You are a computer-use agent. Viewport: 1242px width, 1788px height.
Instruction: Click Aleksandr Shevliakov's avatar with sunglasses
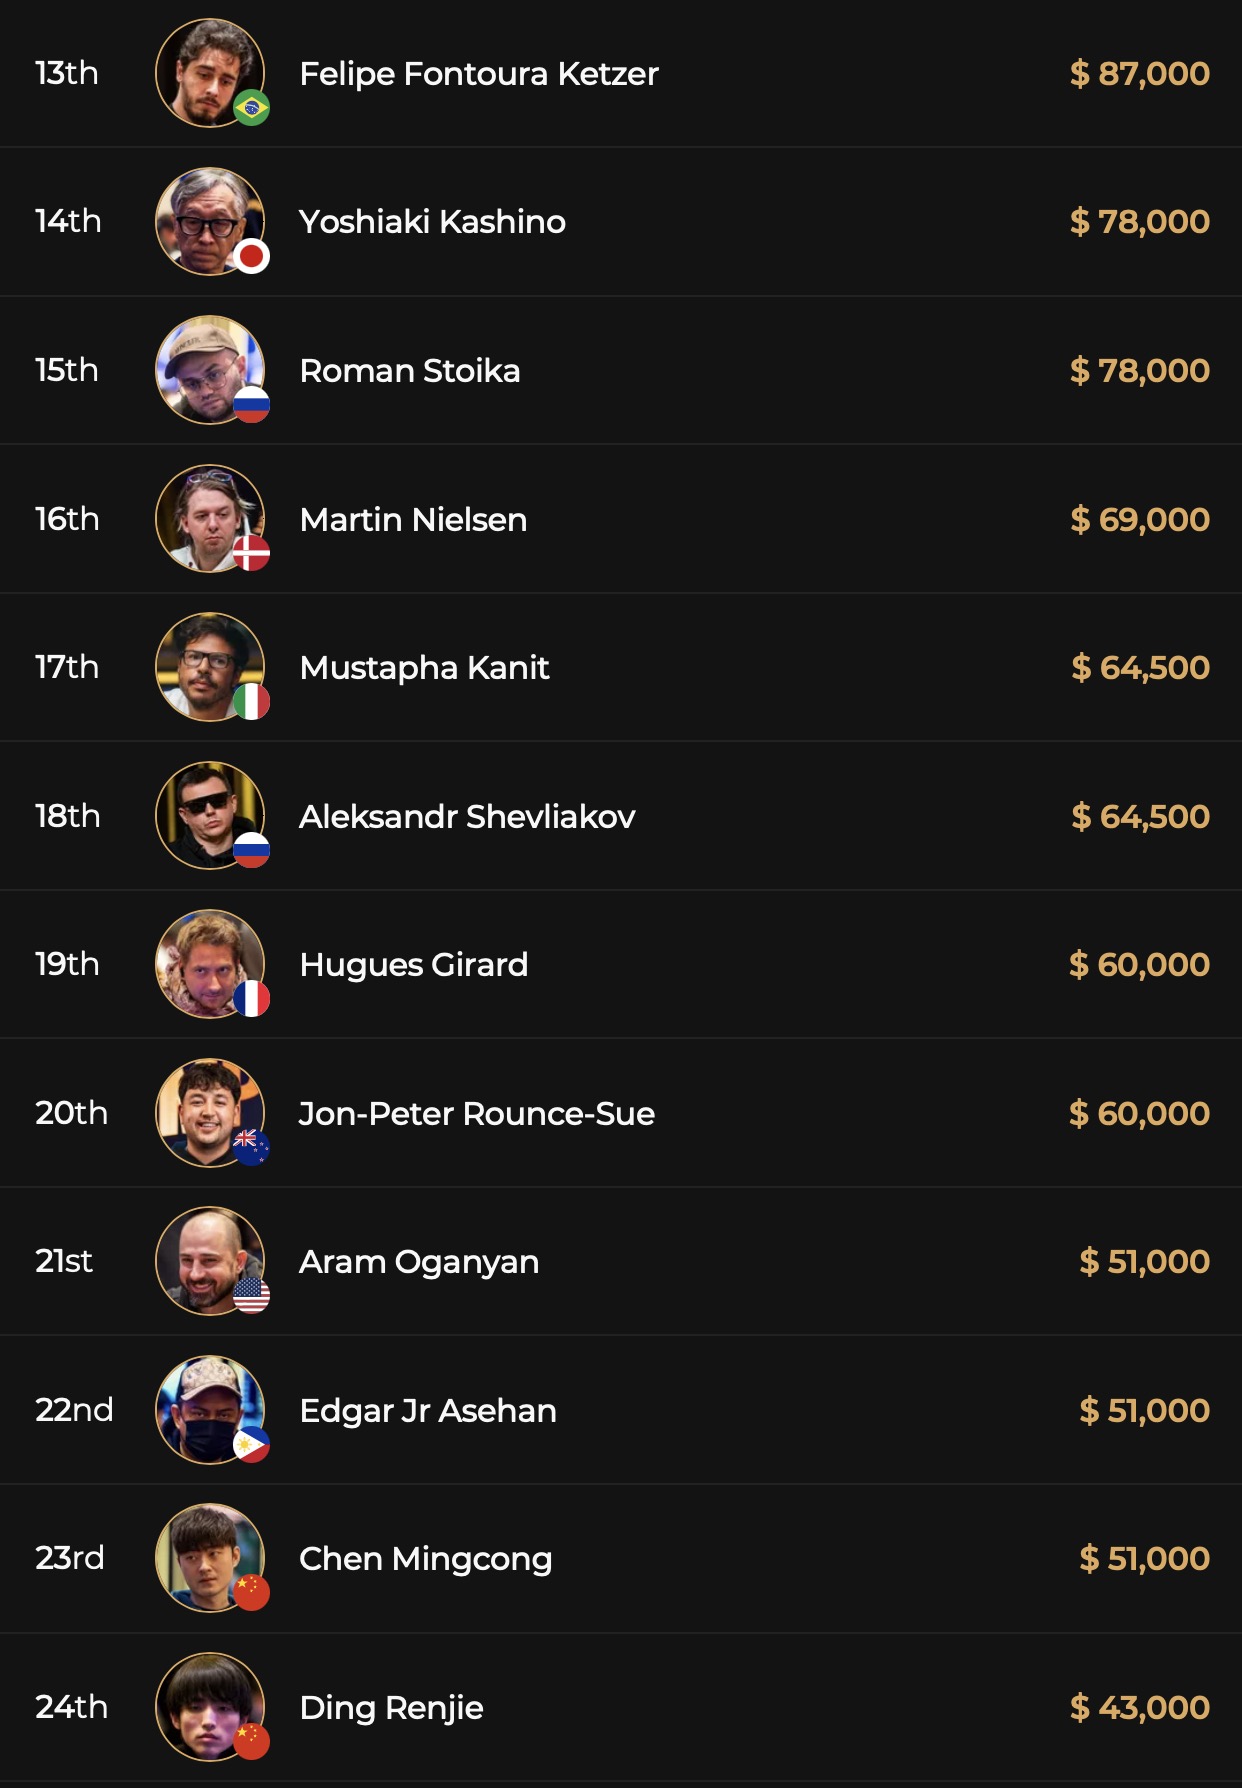[x=209, y=815]
